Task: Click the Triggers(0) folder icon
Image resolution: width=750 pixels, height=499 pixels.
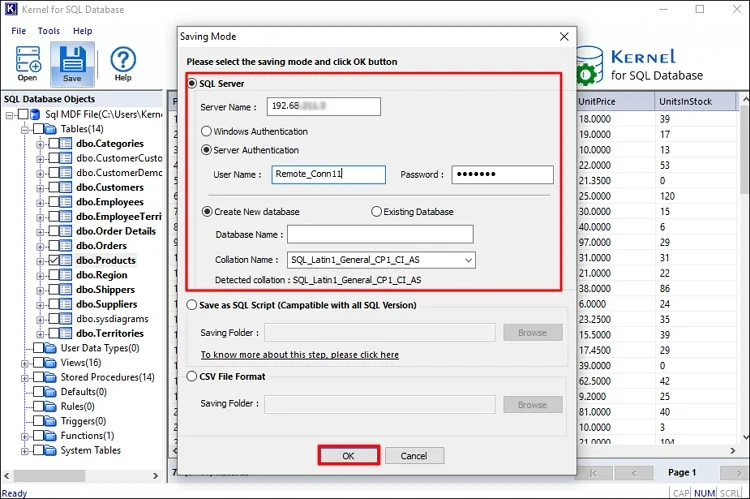Action: [x=51, y=421]
